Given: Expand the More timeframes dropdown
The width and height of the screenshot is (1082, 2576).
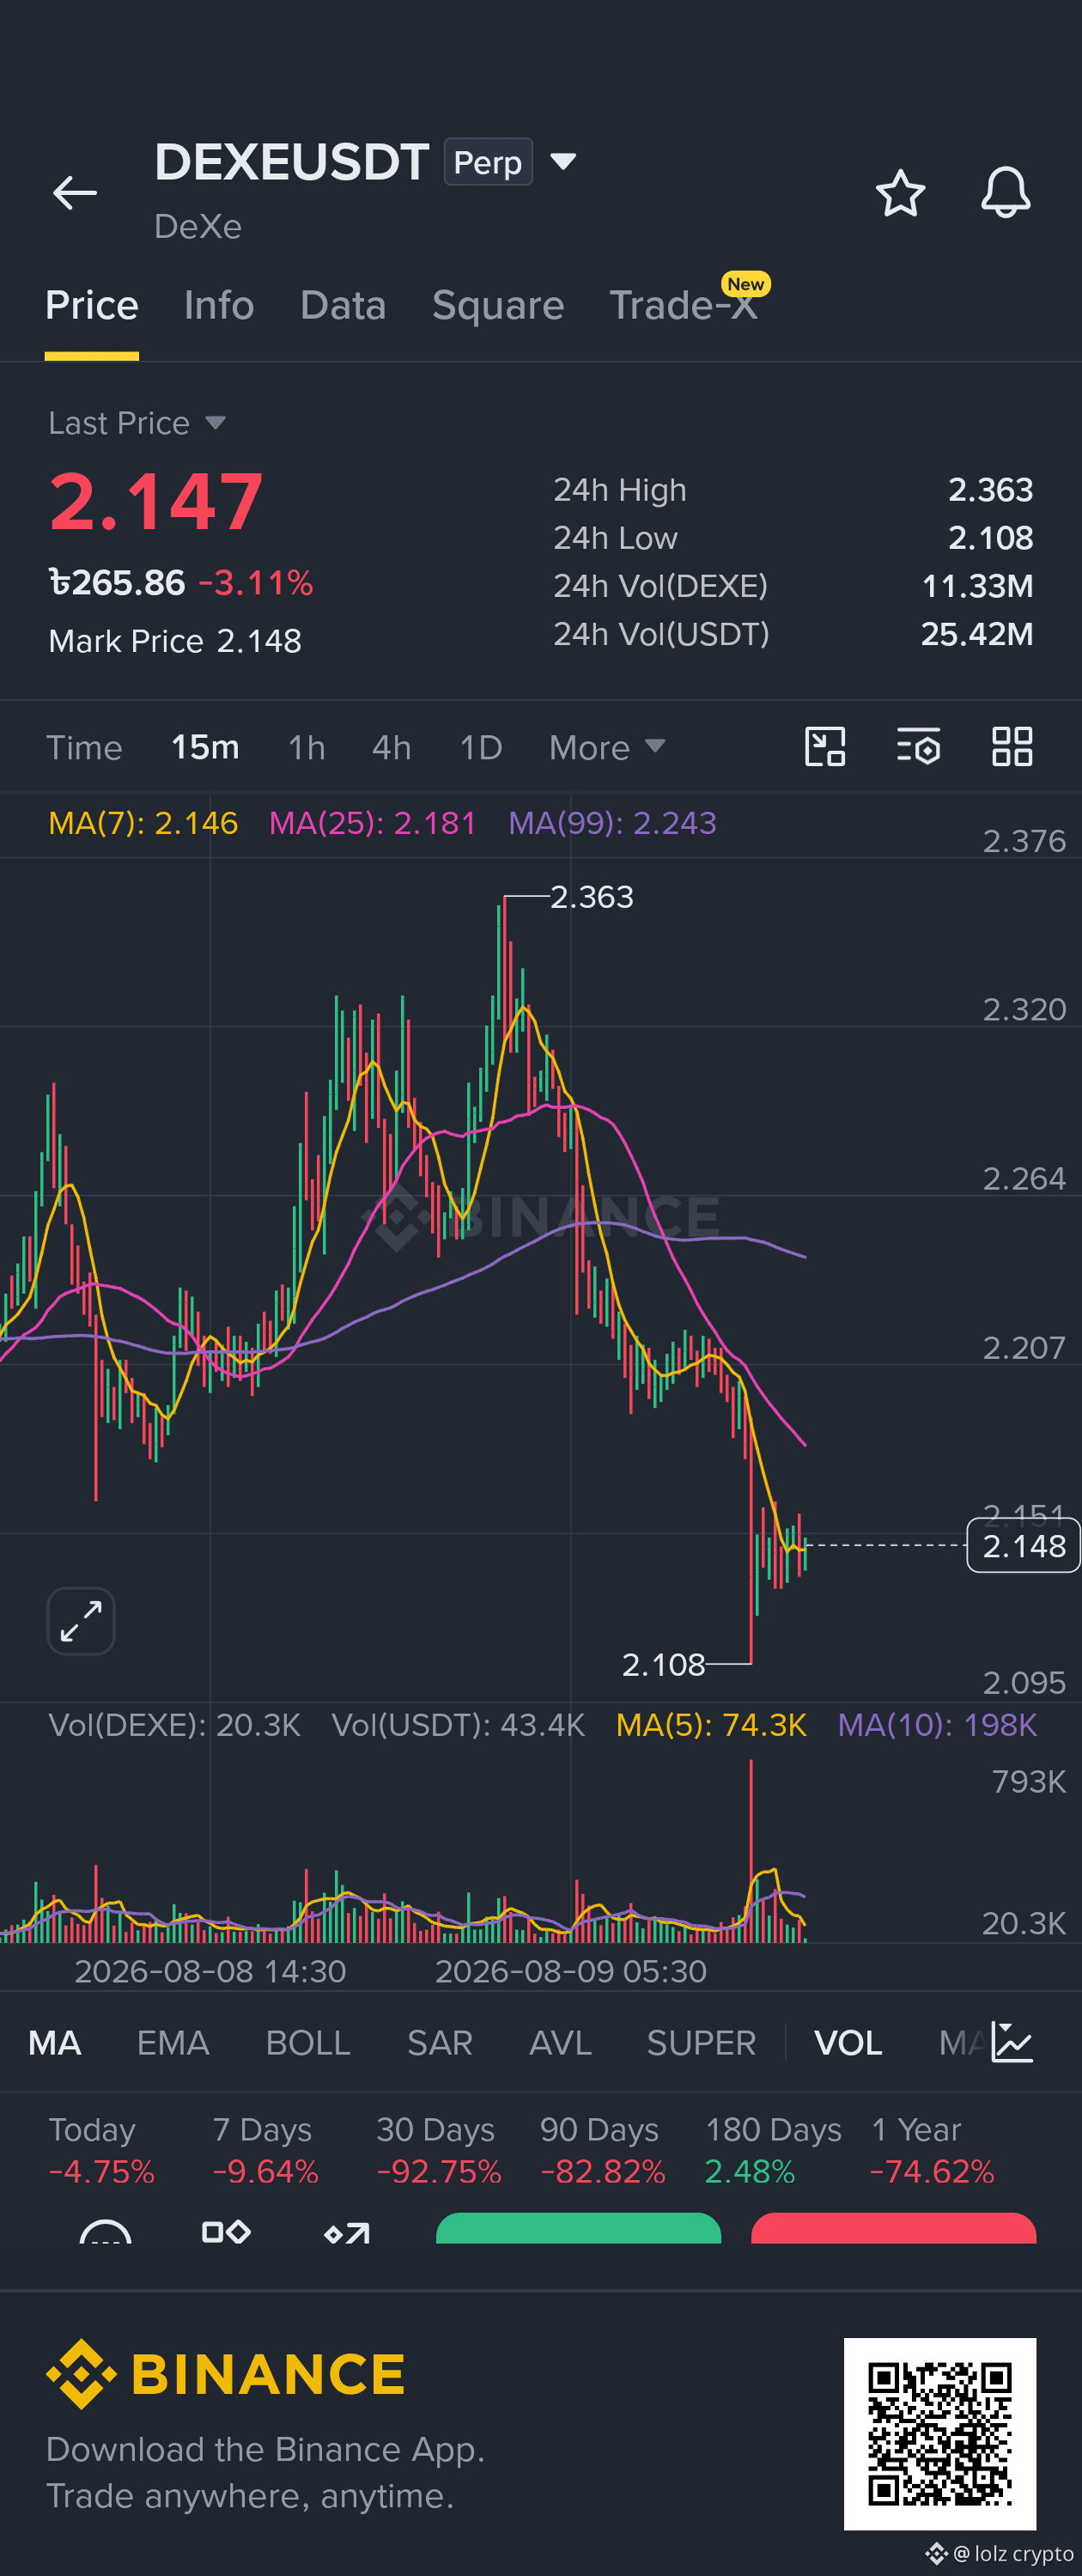Looking at the screenshot, I should (607, 747).
